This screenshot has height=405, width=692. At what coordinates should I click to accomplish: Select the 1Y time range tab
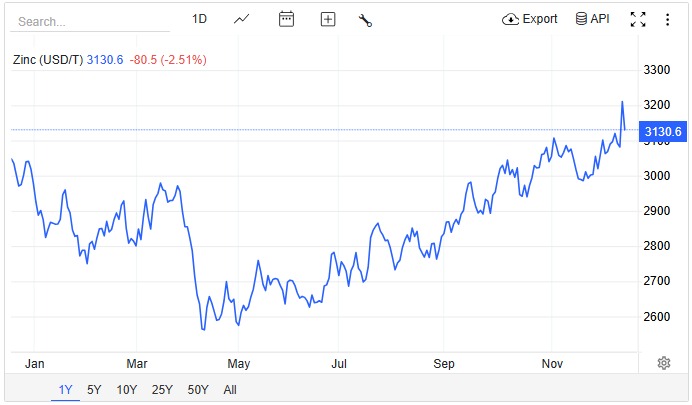[66, 390]
